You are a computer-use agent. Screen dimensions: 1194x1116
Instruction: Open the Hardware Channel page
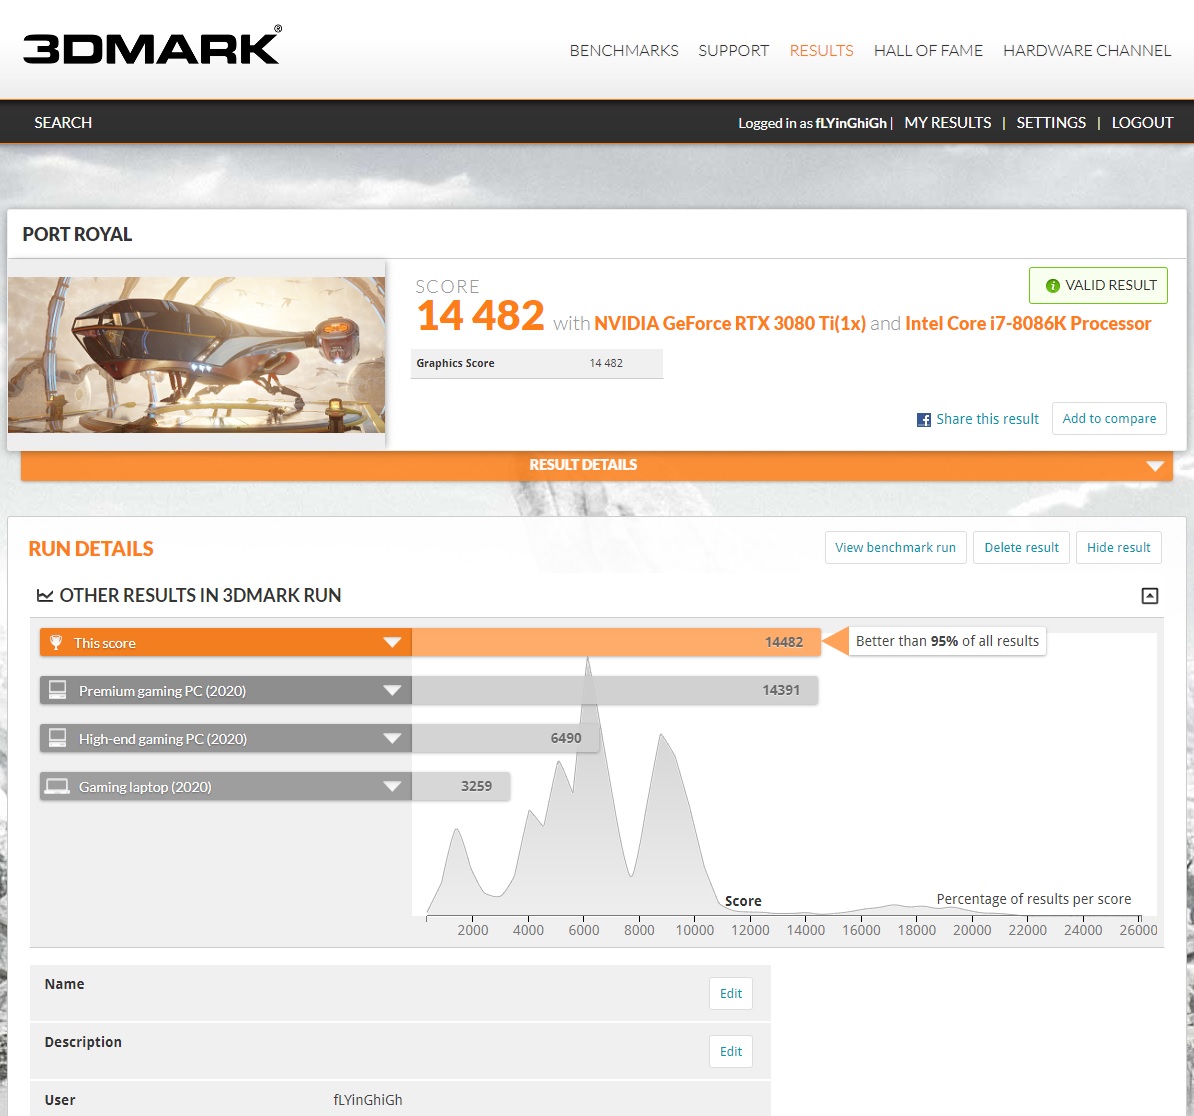click(x=1087, y=50)
